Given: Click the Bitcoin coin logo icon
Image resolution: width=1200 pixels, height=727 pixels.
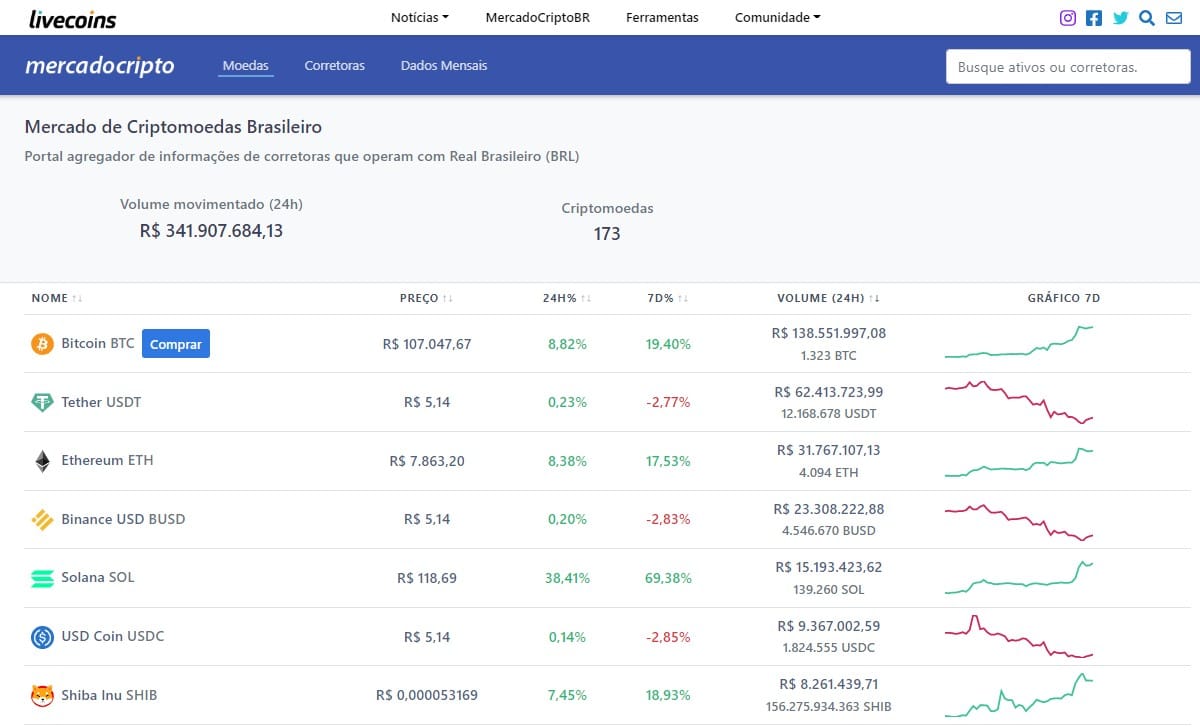Looking at the screenshot, I should (42, 344).
